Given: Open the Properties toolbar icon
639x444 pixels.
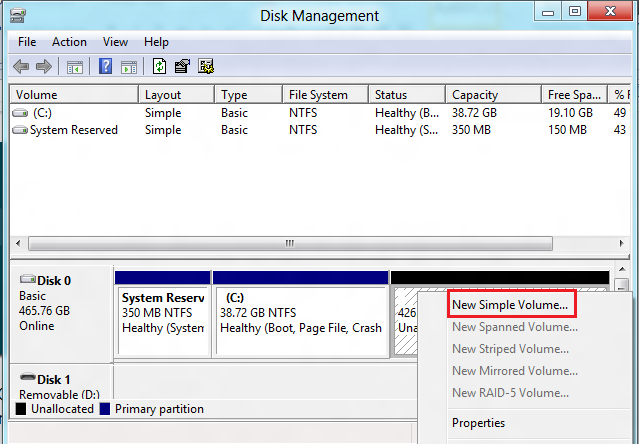Looking at the screenshot, I should point(182,66).
